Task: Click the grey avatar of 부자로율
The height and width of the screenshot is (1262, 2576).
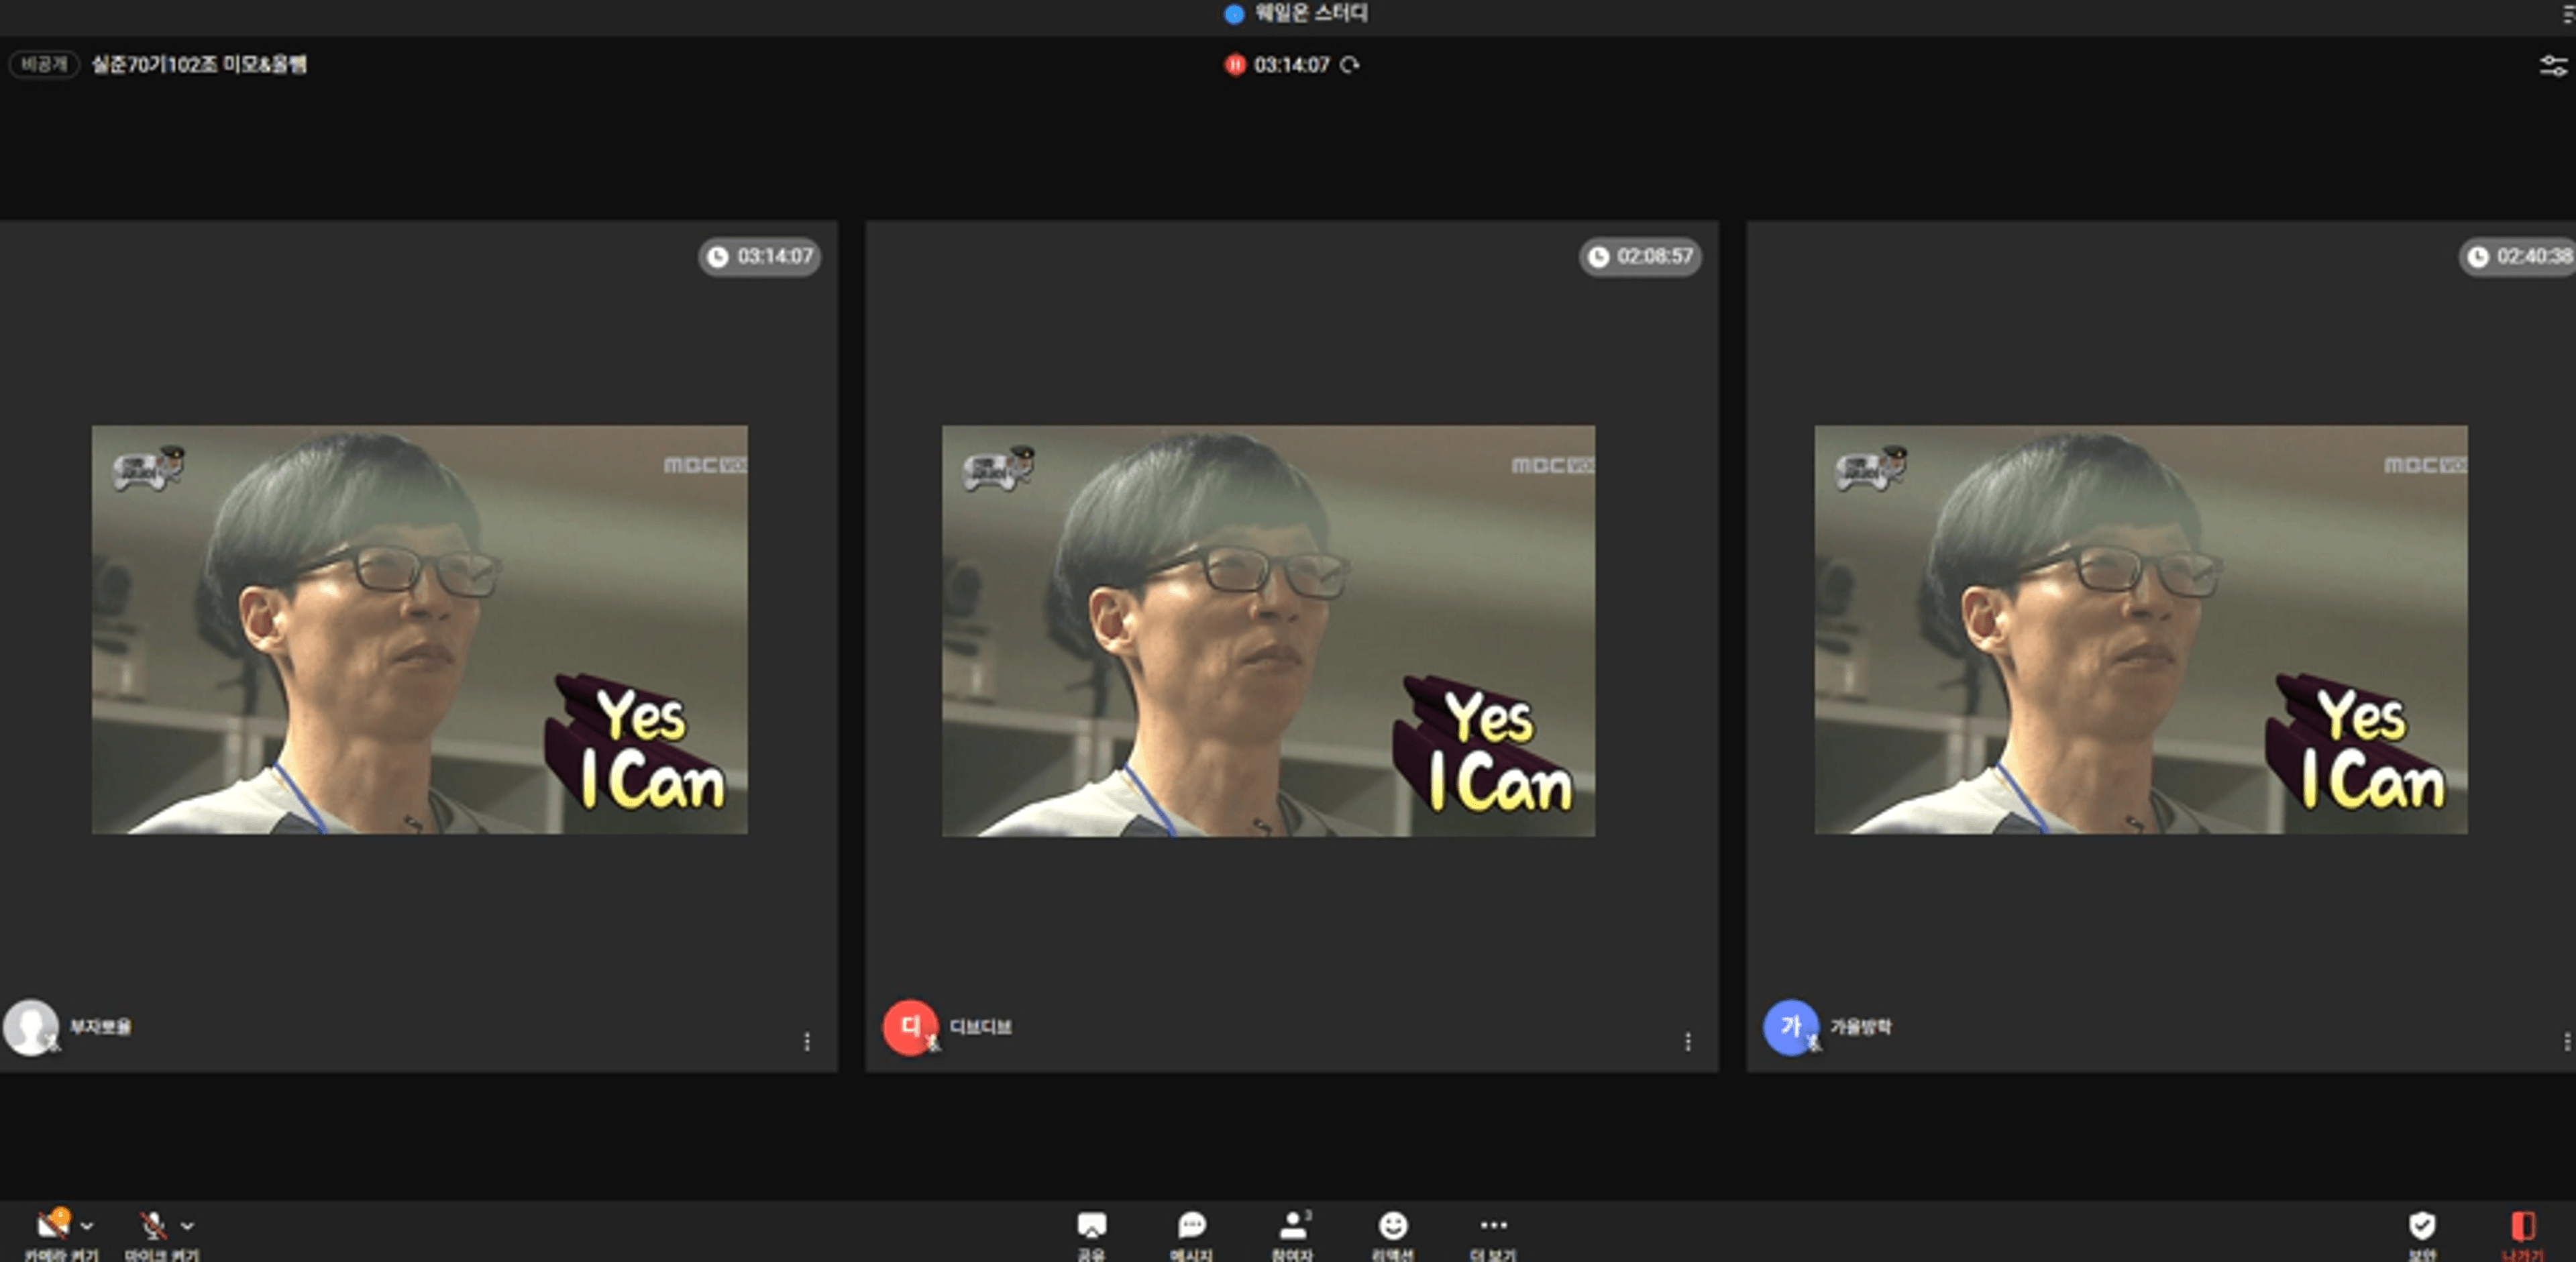Action: (31, 1027)
